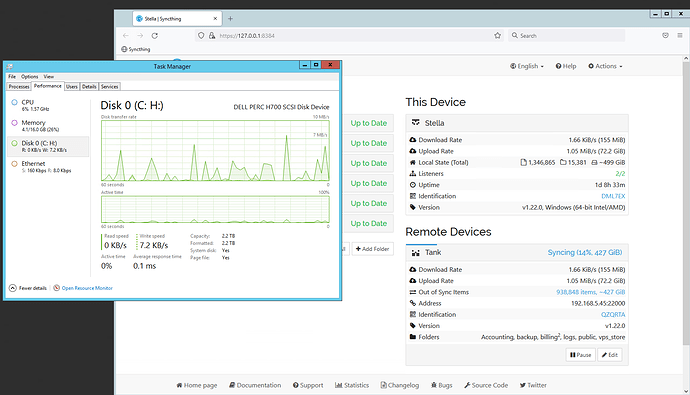The height and width of the screenshot is (395, 690).
Task: Click the browser forward arrow
Action: pos(140,36)
